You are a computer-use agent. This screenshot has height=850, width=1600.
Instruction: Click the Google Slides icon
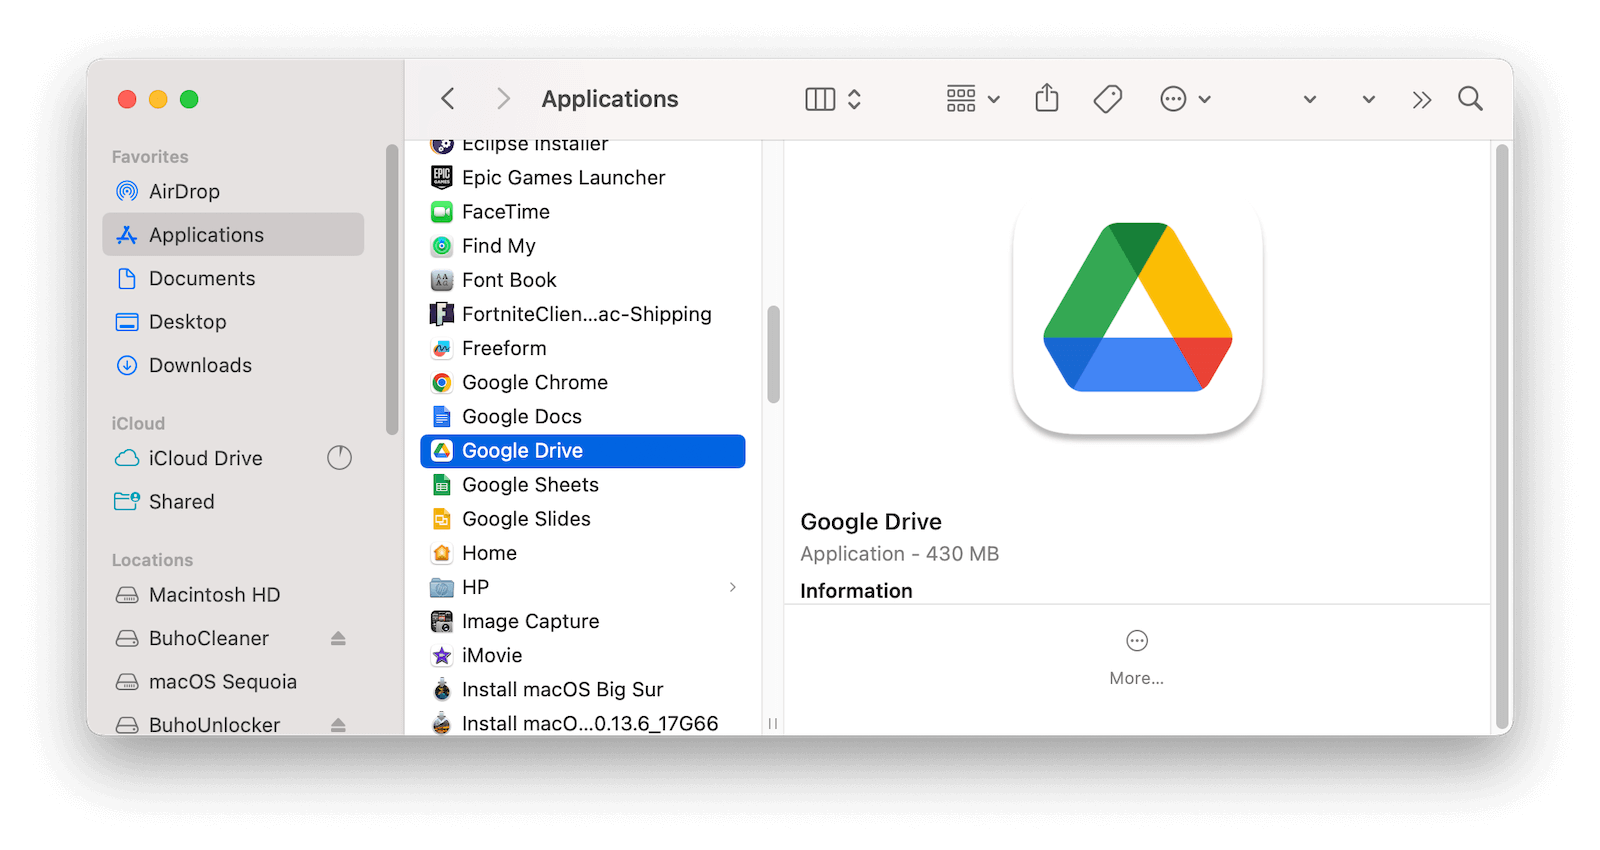point(442,519)
